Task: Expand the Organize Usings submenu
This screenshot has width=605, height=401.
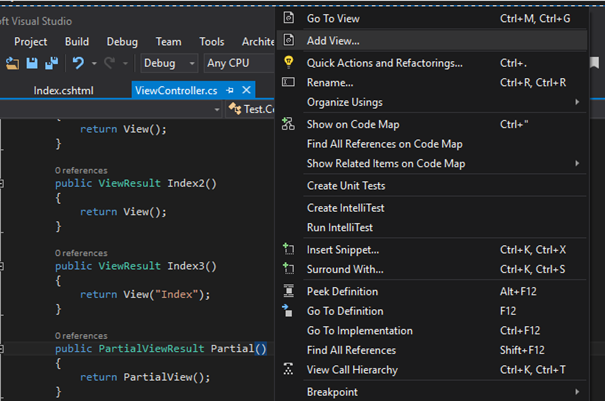Action: [x=577, y=102]
